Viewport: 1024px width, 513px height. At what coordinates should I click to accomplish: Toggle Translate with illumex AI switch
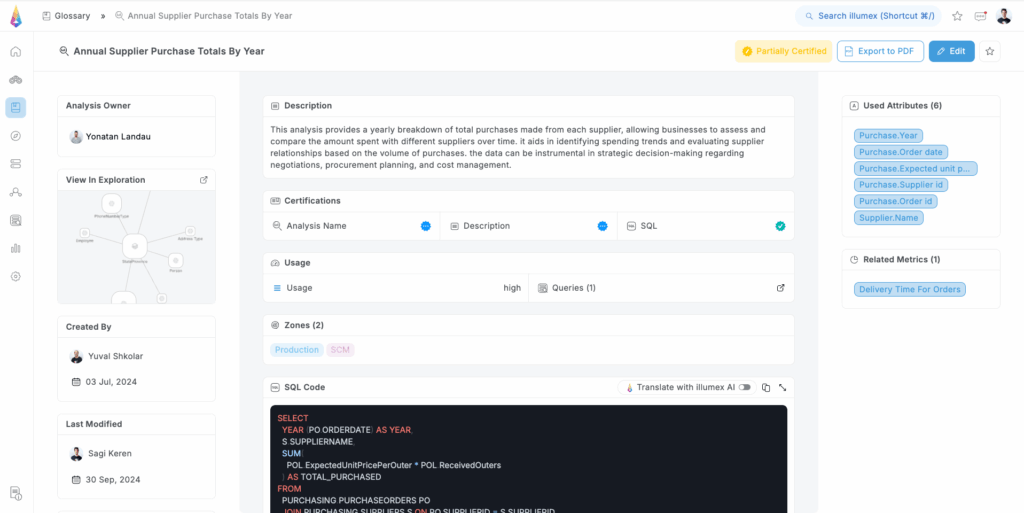coord(745,387)
